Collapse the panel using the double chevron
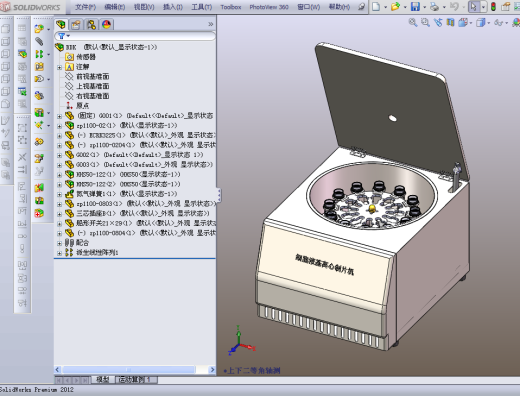Screen dimensions: 520x396 [210, 24]
